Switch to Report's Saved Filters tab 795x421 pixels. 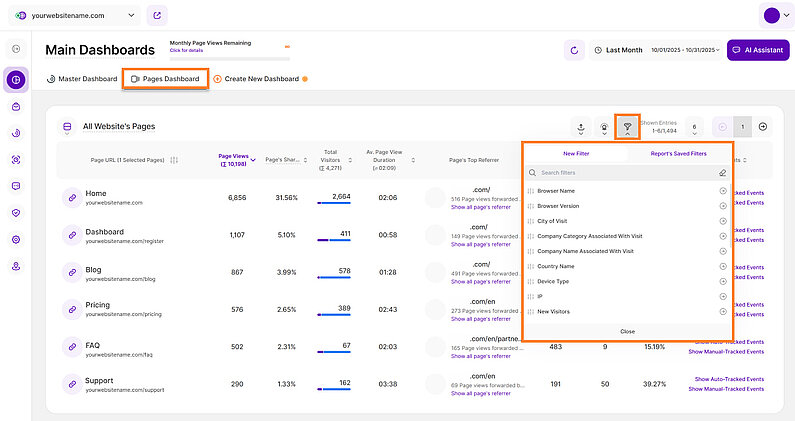coord(678,154)
